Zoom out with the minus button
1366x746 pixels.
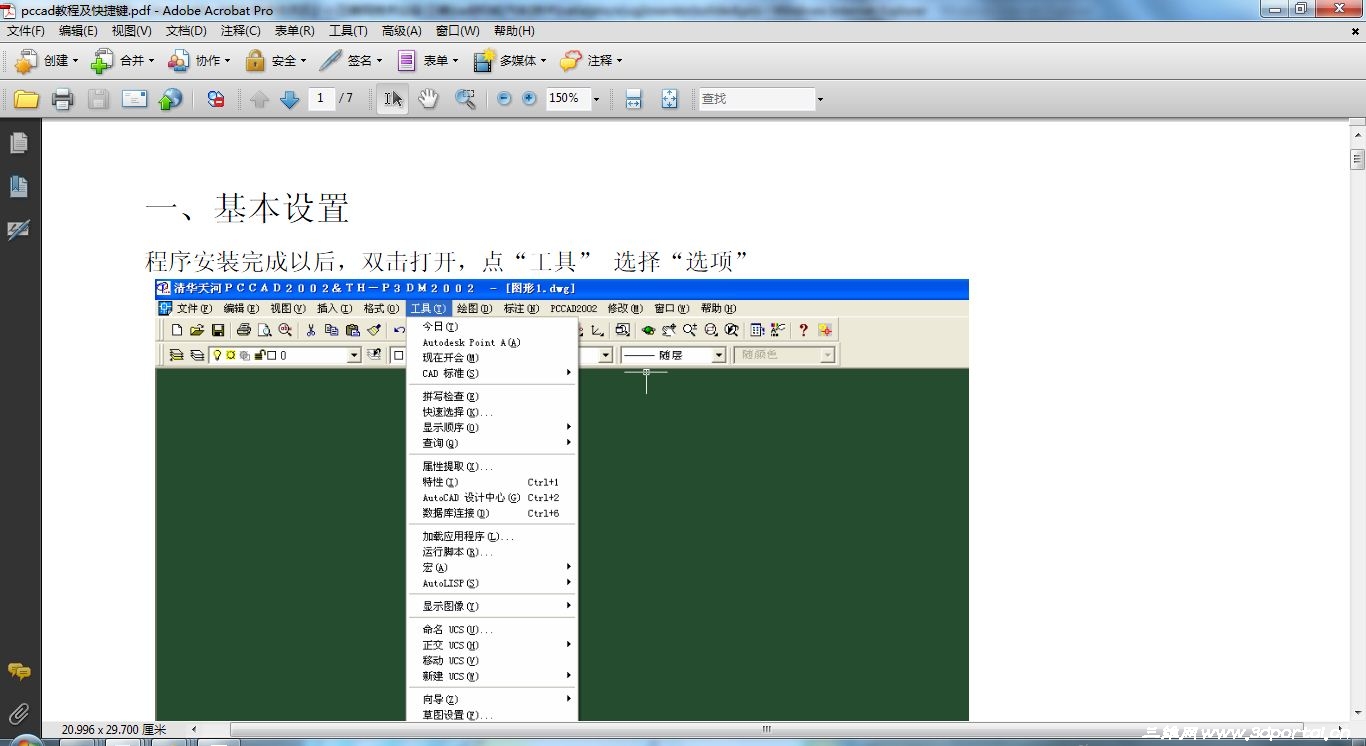504,99
